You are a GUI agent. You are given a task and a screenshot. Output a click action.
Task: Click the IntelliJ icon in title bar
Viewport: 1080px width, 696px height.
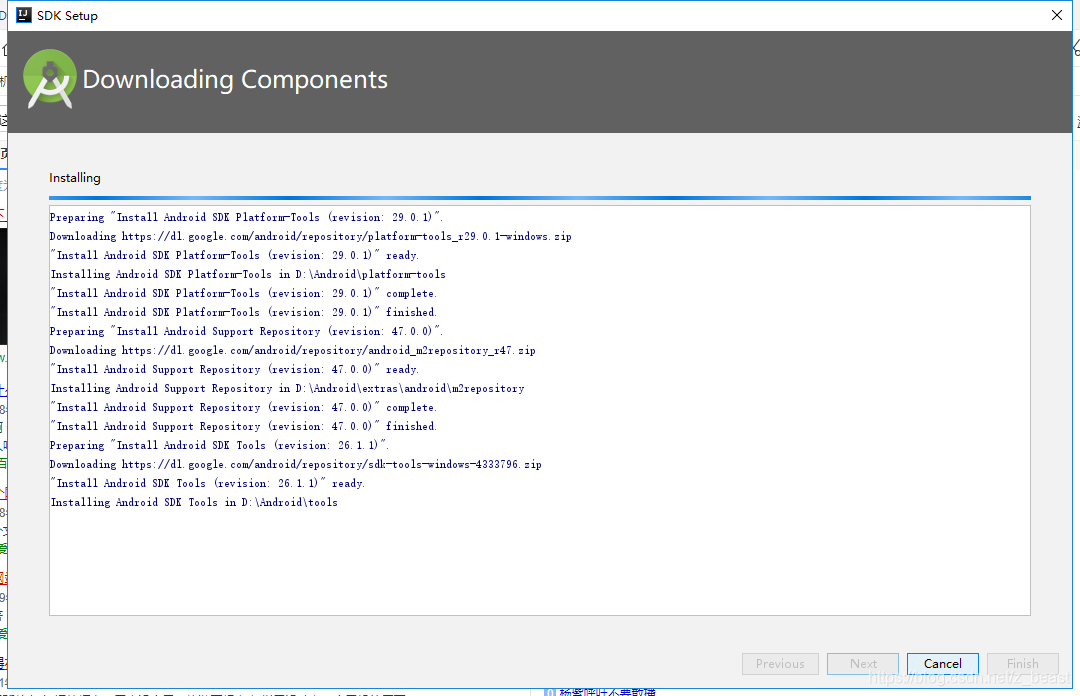pos(23,15)
